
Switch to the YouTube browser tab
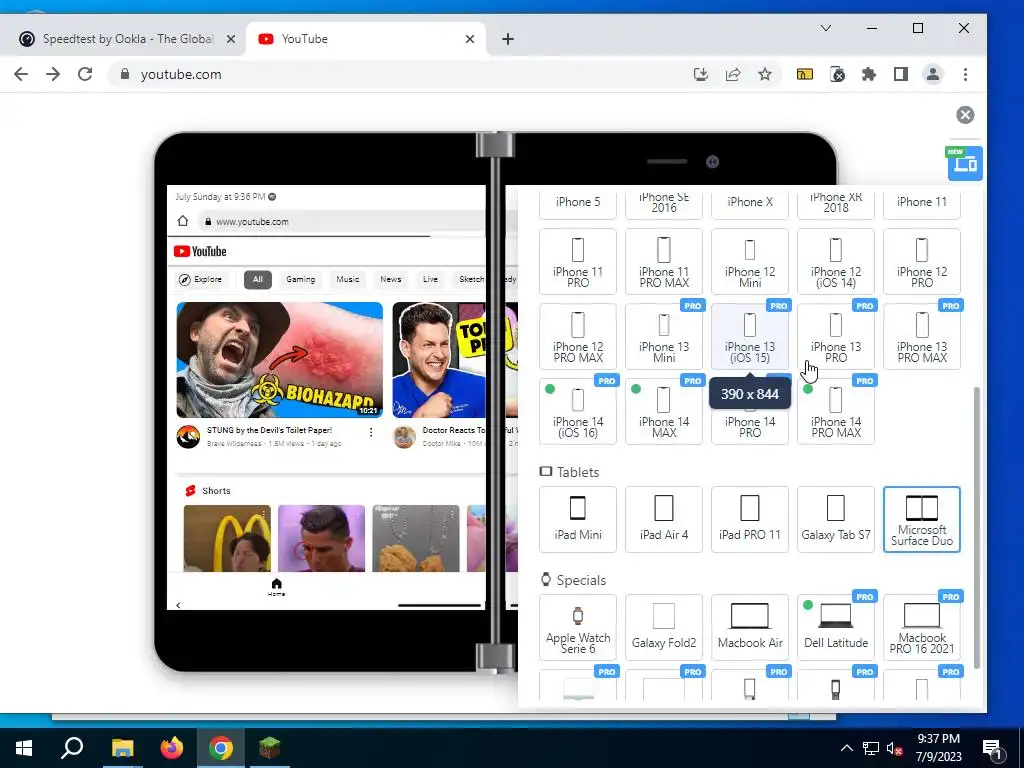[366, 39]
